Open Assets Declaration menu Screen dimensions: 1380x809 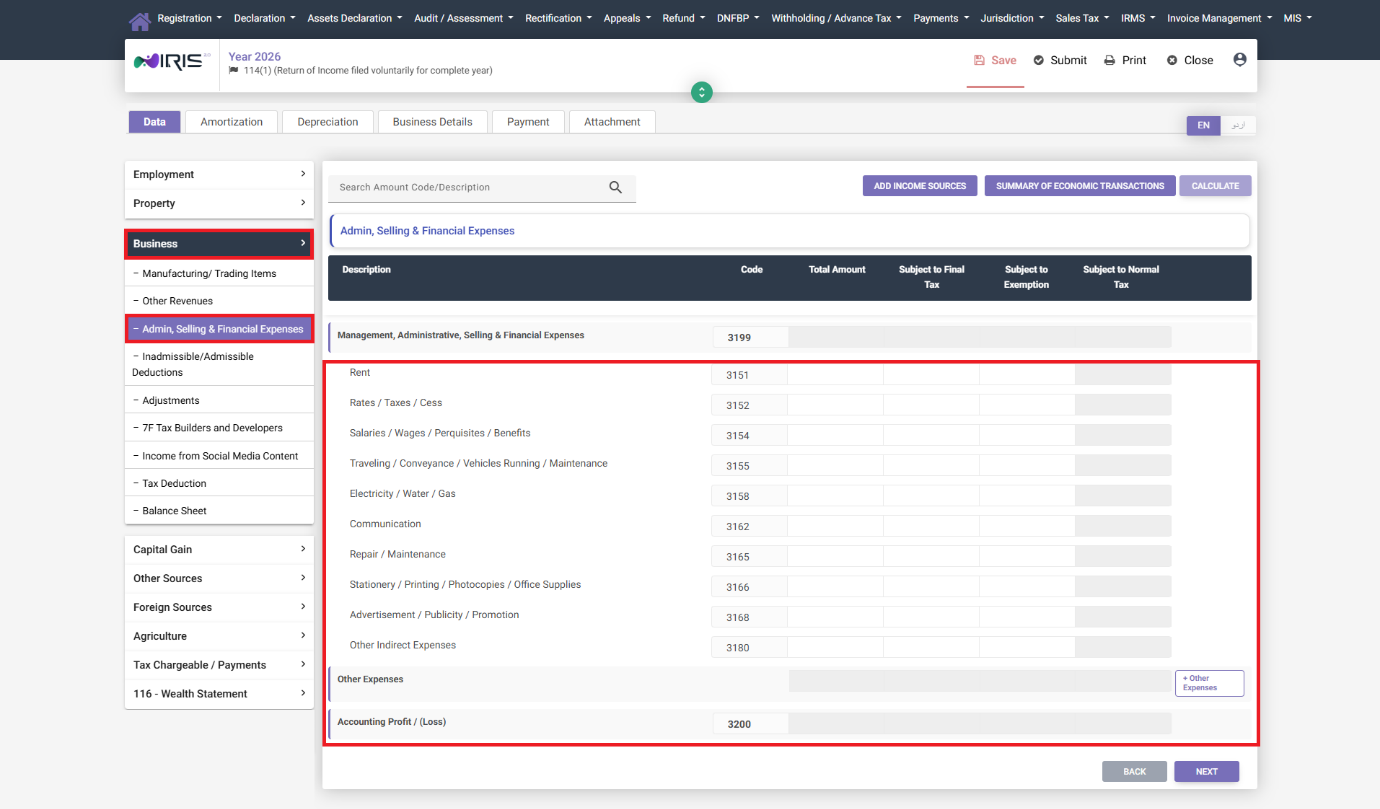[355, 18]
